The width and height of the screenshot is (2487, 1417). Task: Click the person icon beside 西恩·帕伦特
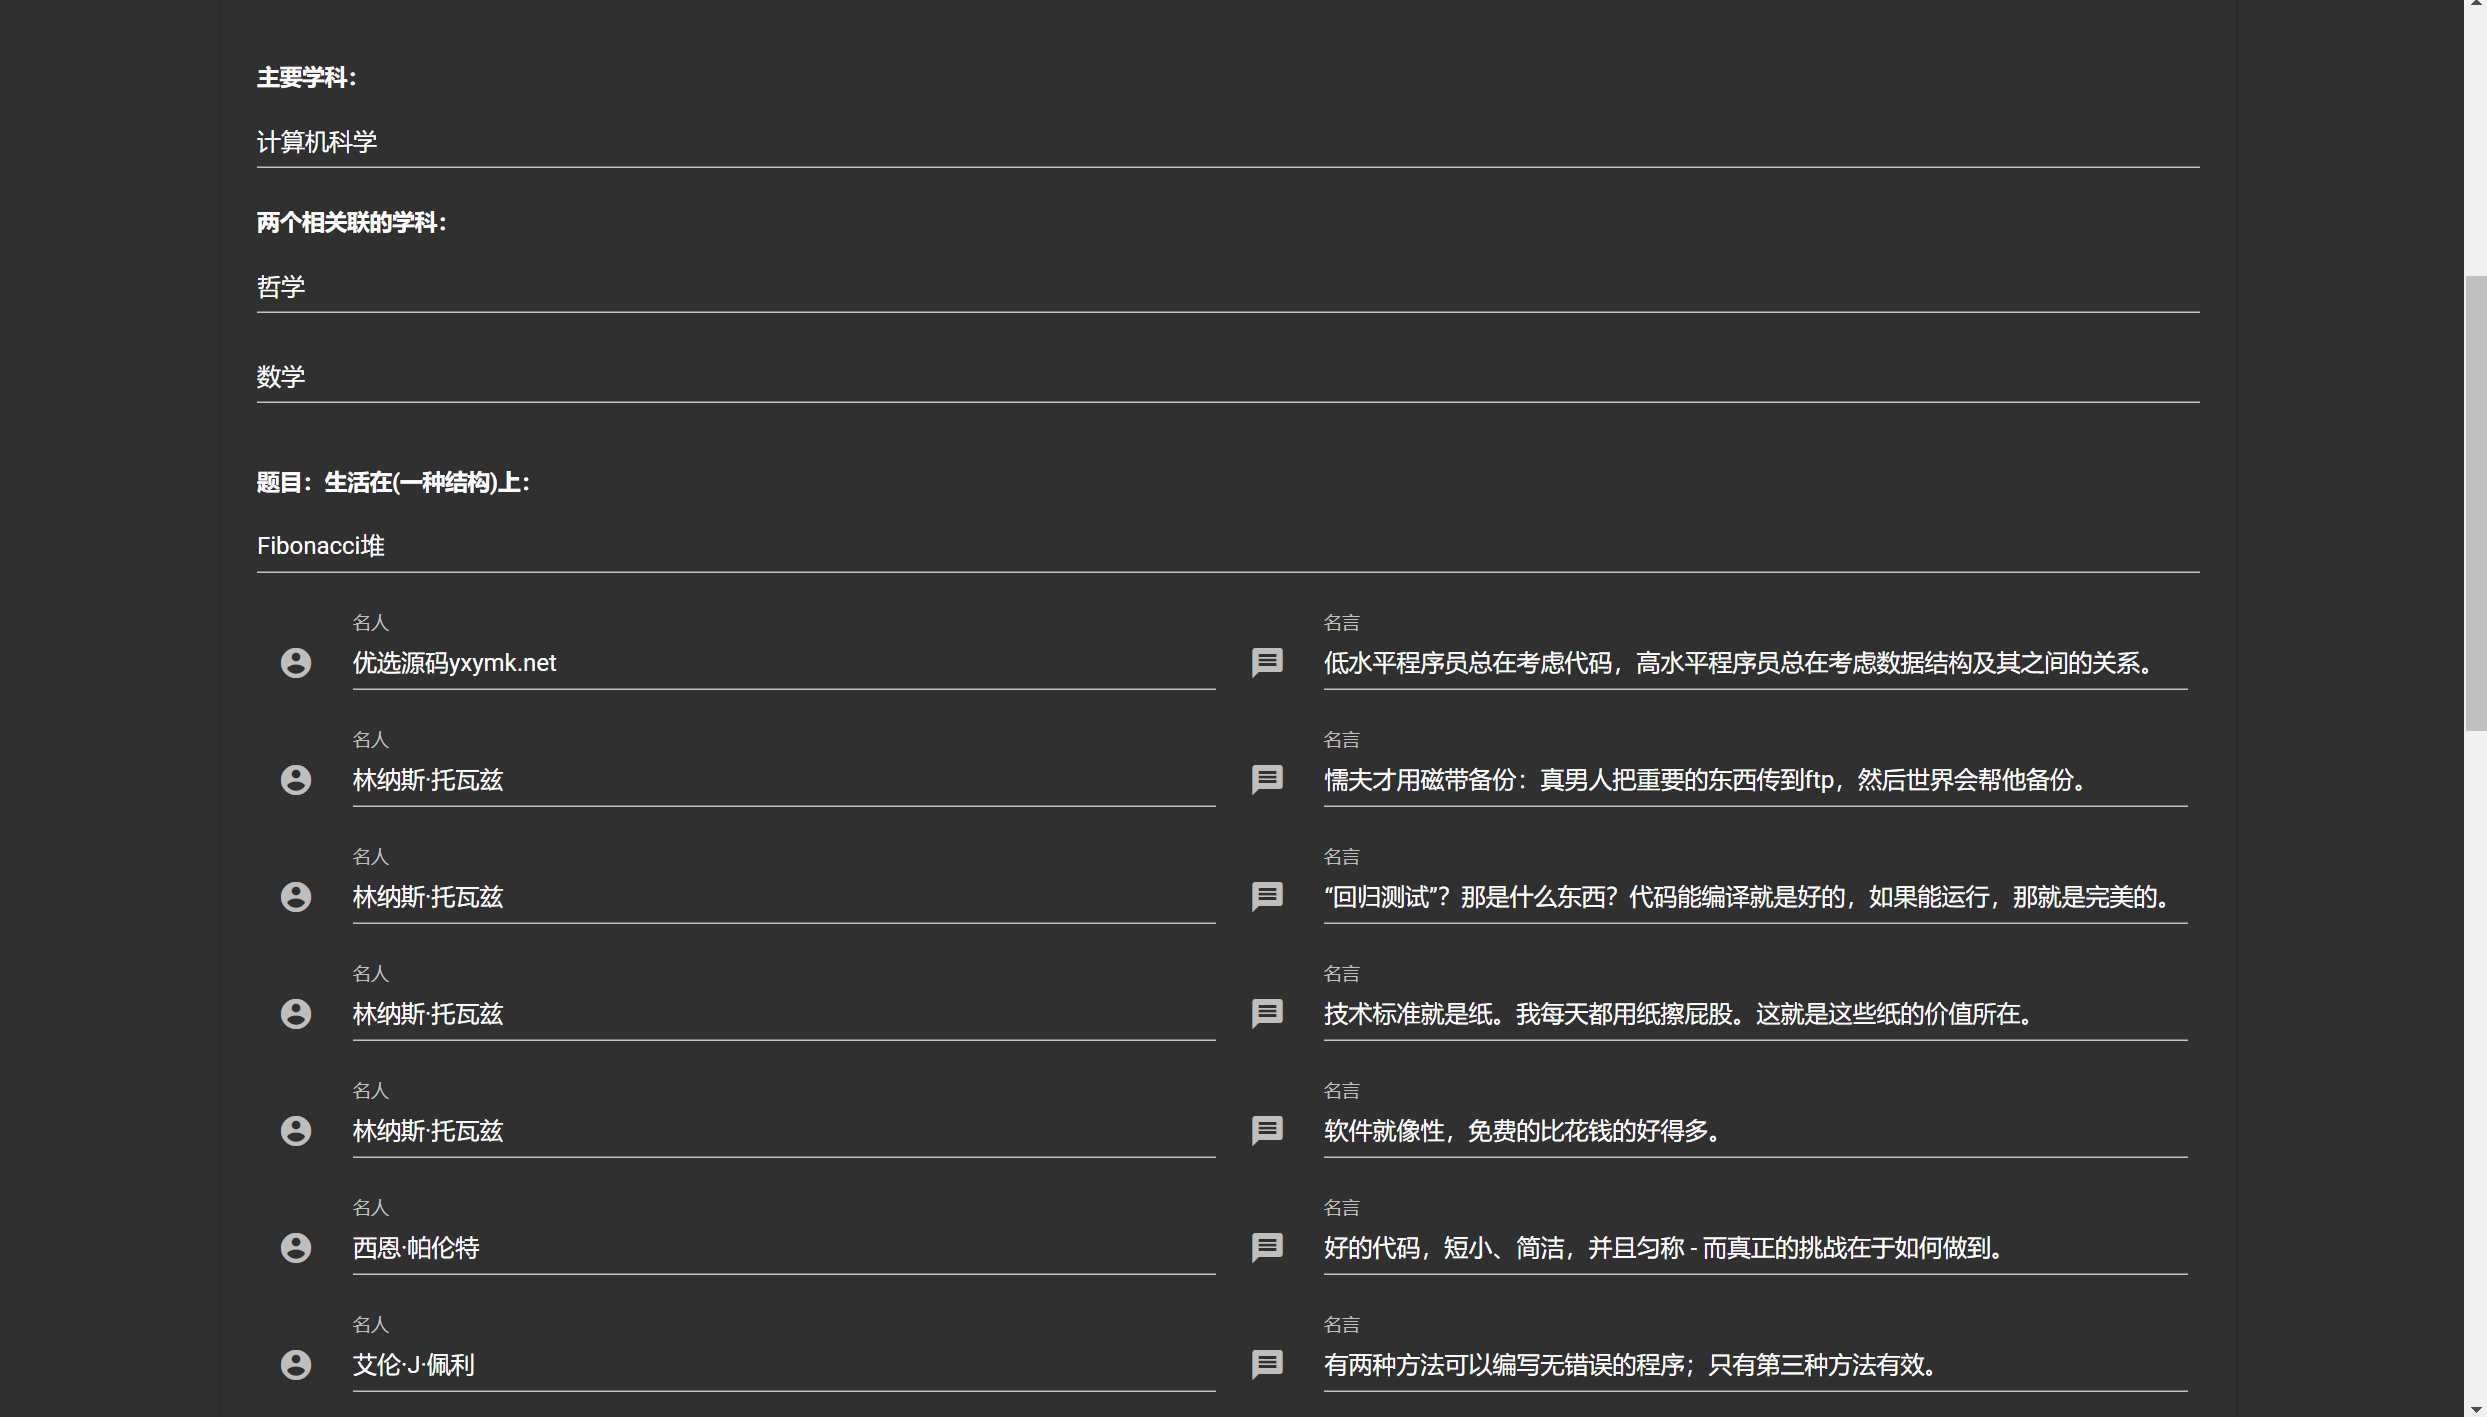click(296, 1247)
